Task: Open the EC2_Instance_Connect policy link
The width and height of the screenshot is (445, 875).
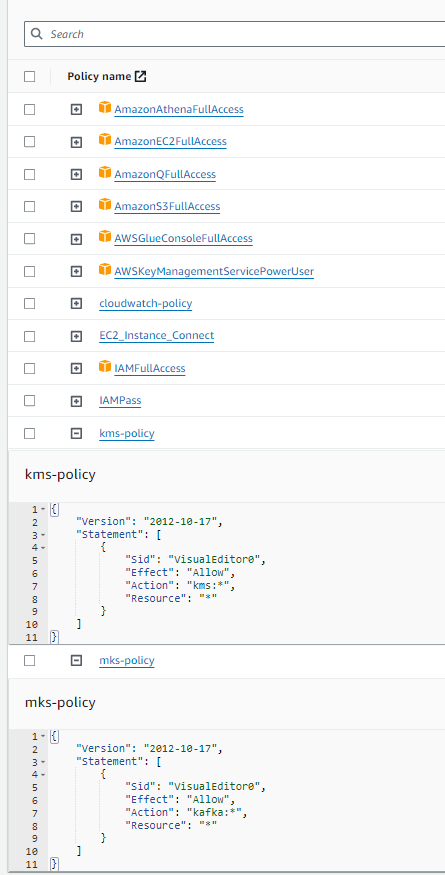Action: pyautogui.click(x=156, y=335)
